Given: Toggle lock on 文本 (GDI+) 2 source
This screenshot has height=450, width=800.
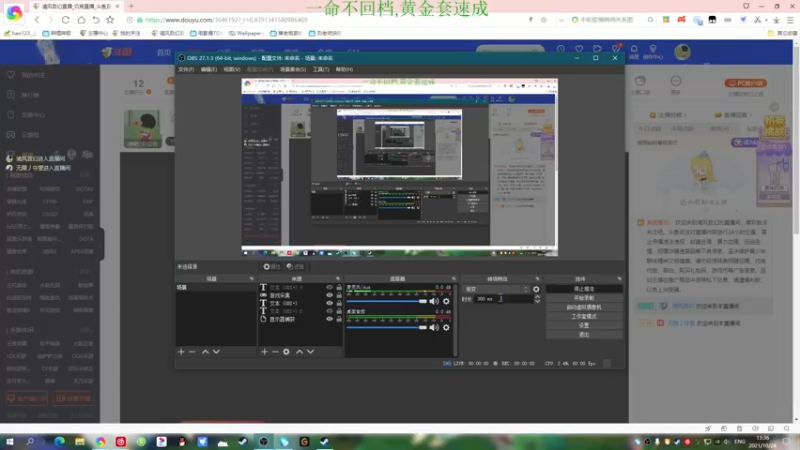Looking at the screenshot, I should click(x=339, y=311).
